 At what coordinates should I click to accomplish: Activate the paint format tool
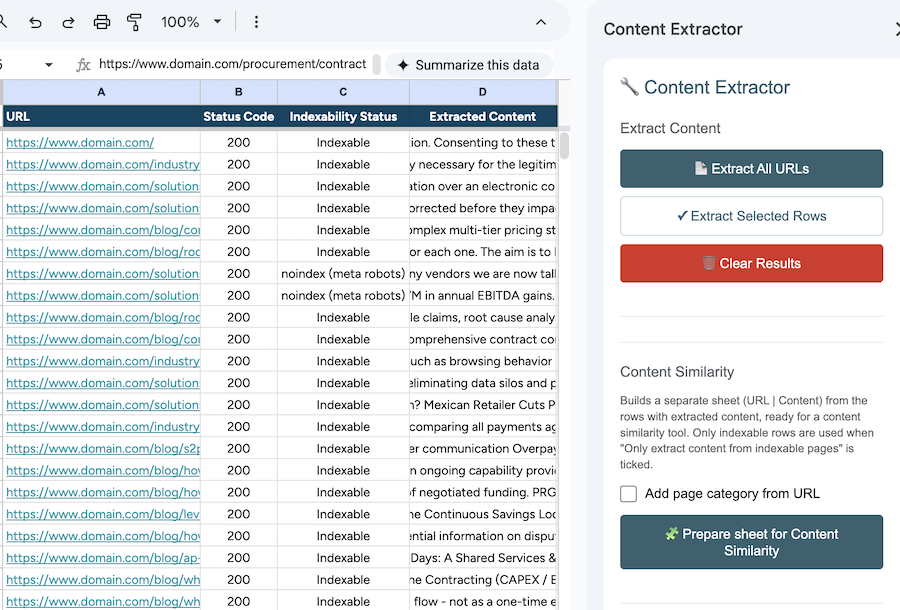[x=134, y=22]
